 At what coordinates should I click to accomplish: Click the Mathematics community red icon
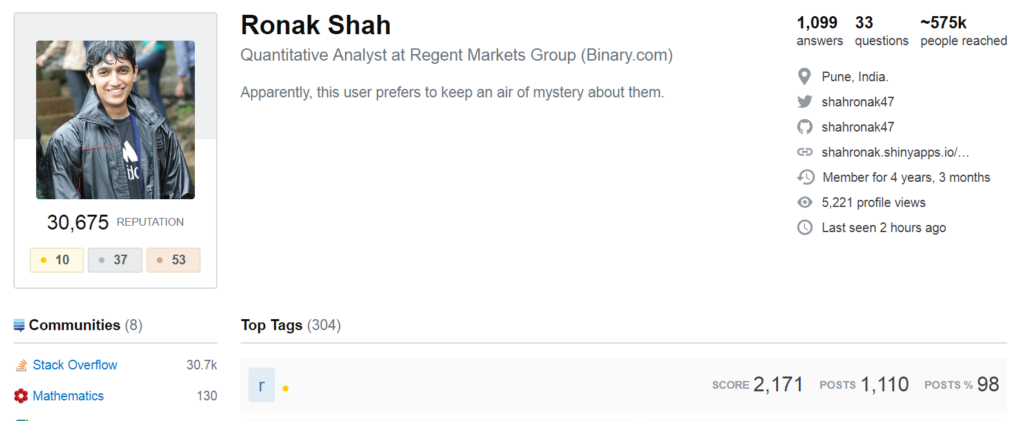pos(22,396)
